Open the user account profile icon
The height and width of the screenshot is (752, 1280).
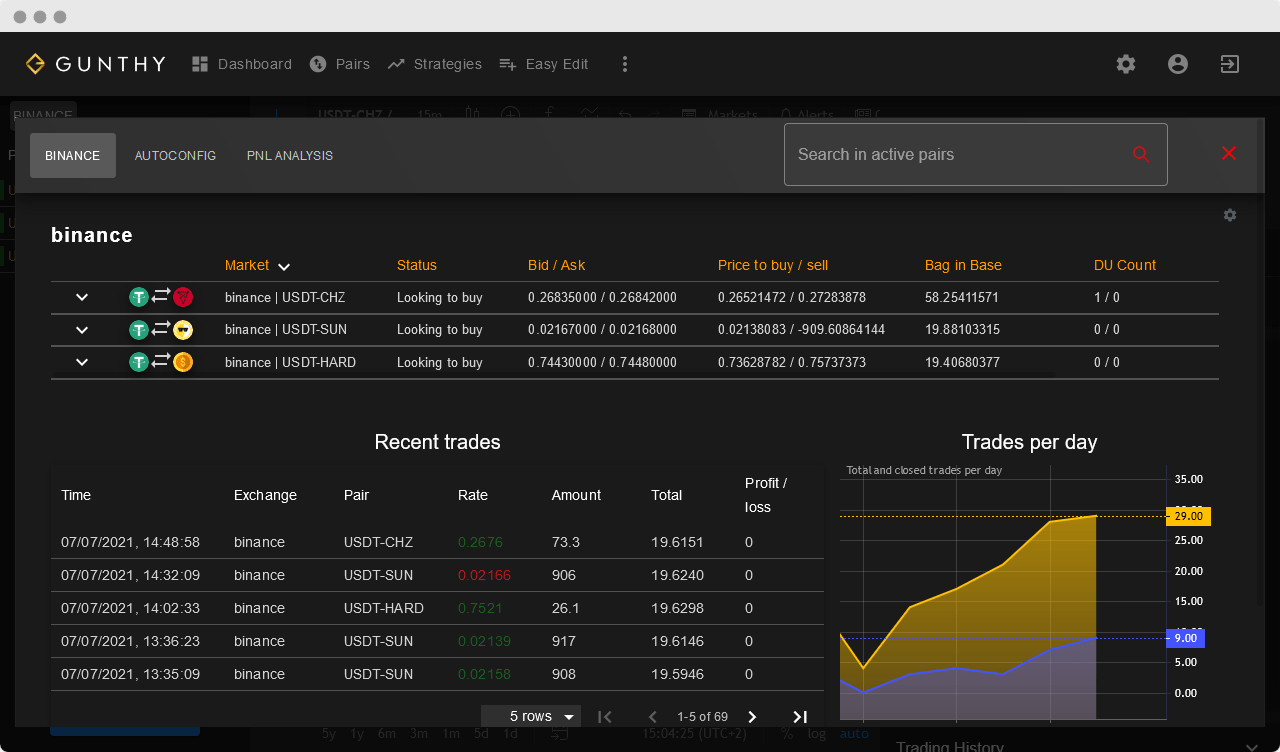point(1178,64)
